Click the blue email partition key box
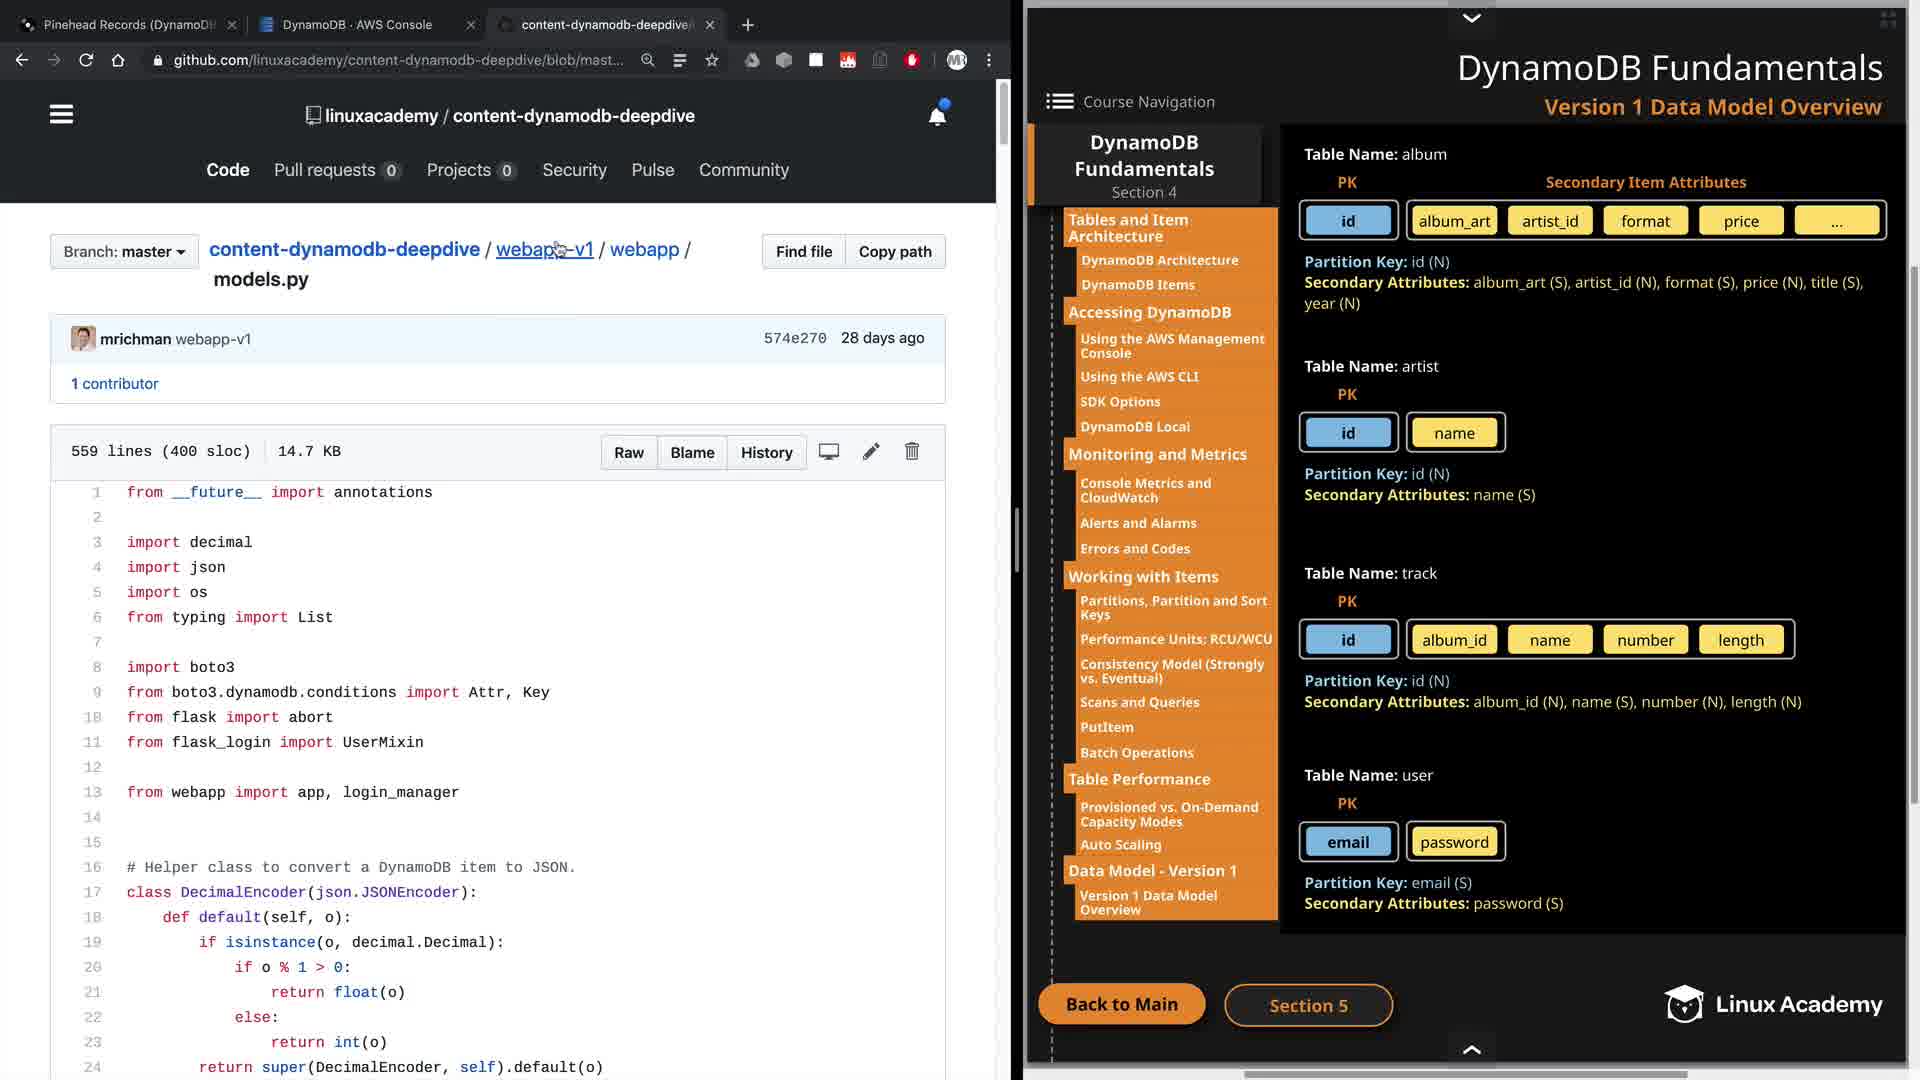Screen dimensions: 1920x1080 pyautogui.click(x=1348, y=842)
